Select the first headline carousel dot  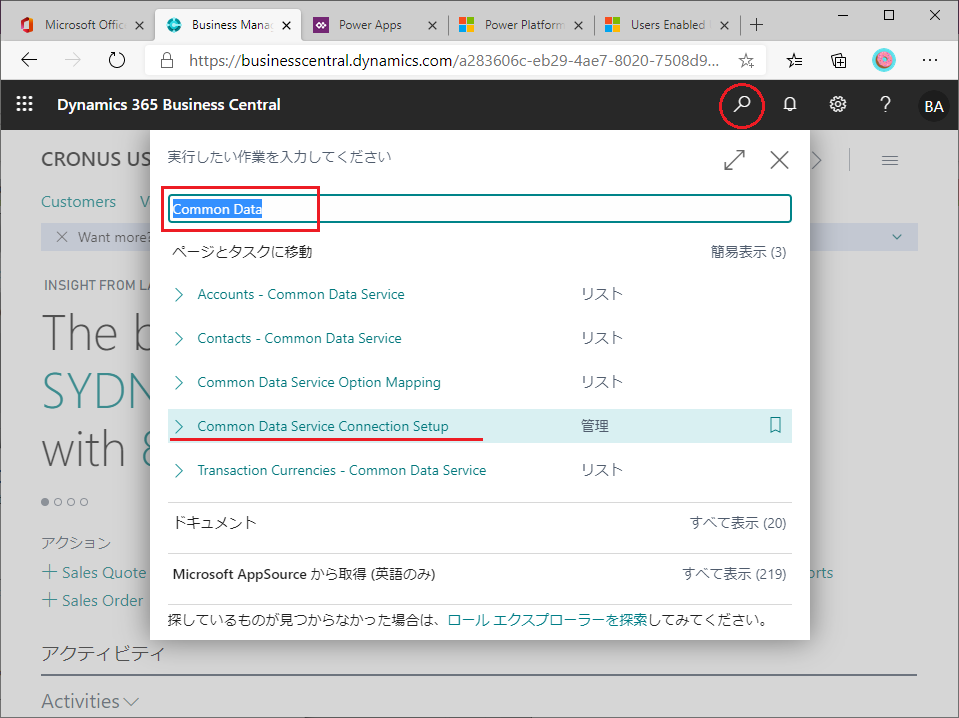tap(45, 502)
